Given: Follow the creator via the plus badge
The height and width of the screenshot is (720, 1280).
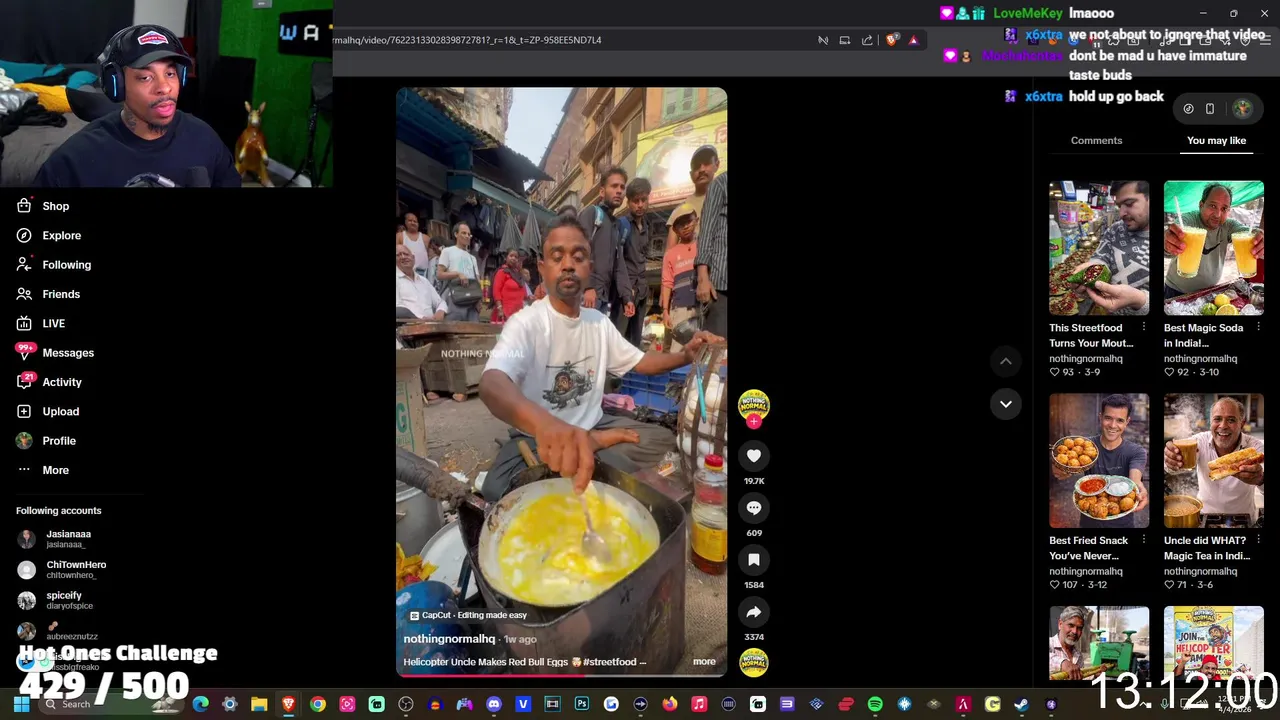Looking at the screenshot, I should (754, 422).
